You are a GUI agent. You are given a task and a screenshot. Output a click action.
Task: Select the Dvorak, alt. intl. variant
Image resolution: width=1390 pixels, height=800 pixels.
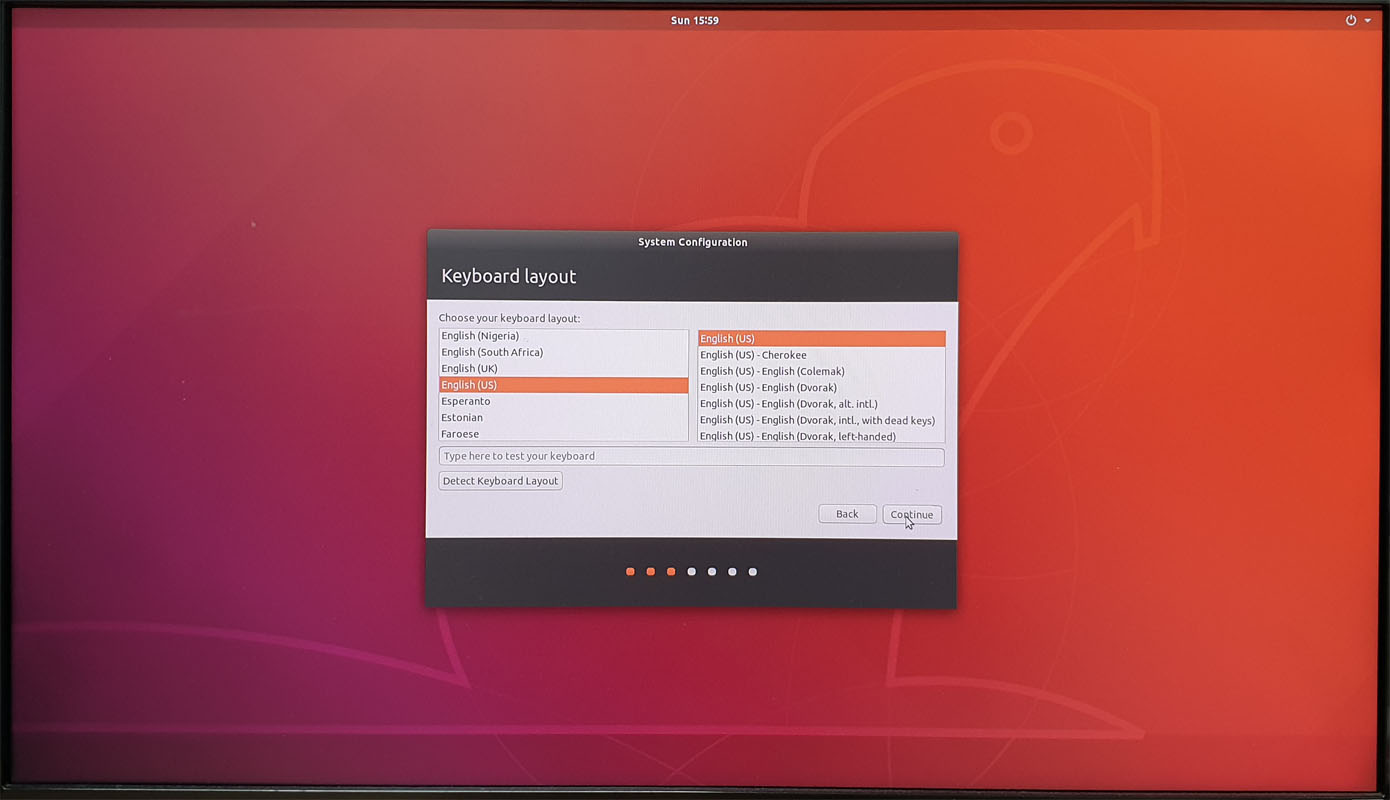click(x=821, y=404)
